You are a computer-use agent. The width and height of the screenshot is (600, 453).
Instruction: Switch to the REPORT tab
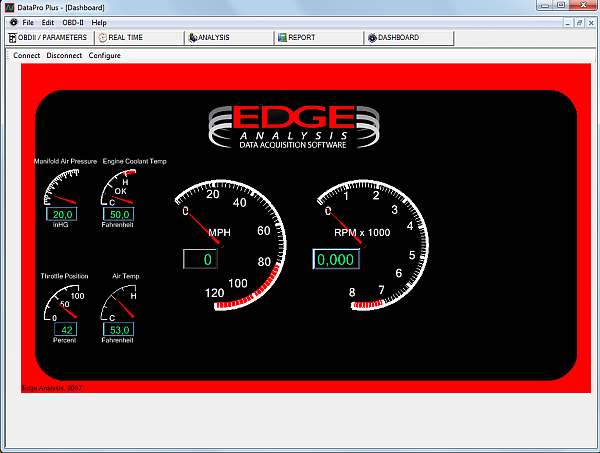click(319, 37)
